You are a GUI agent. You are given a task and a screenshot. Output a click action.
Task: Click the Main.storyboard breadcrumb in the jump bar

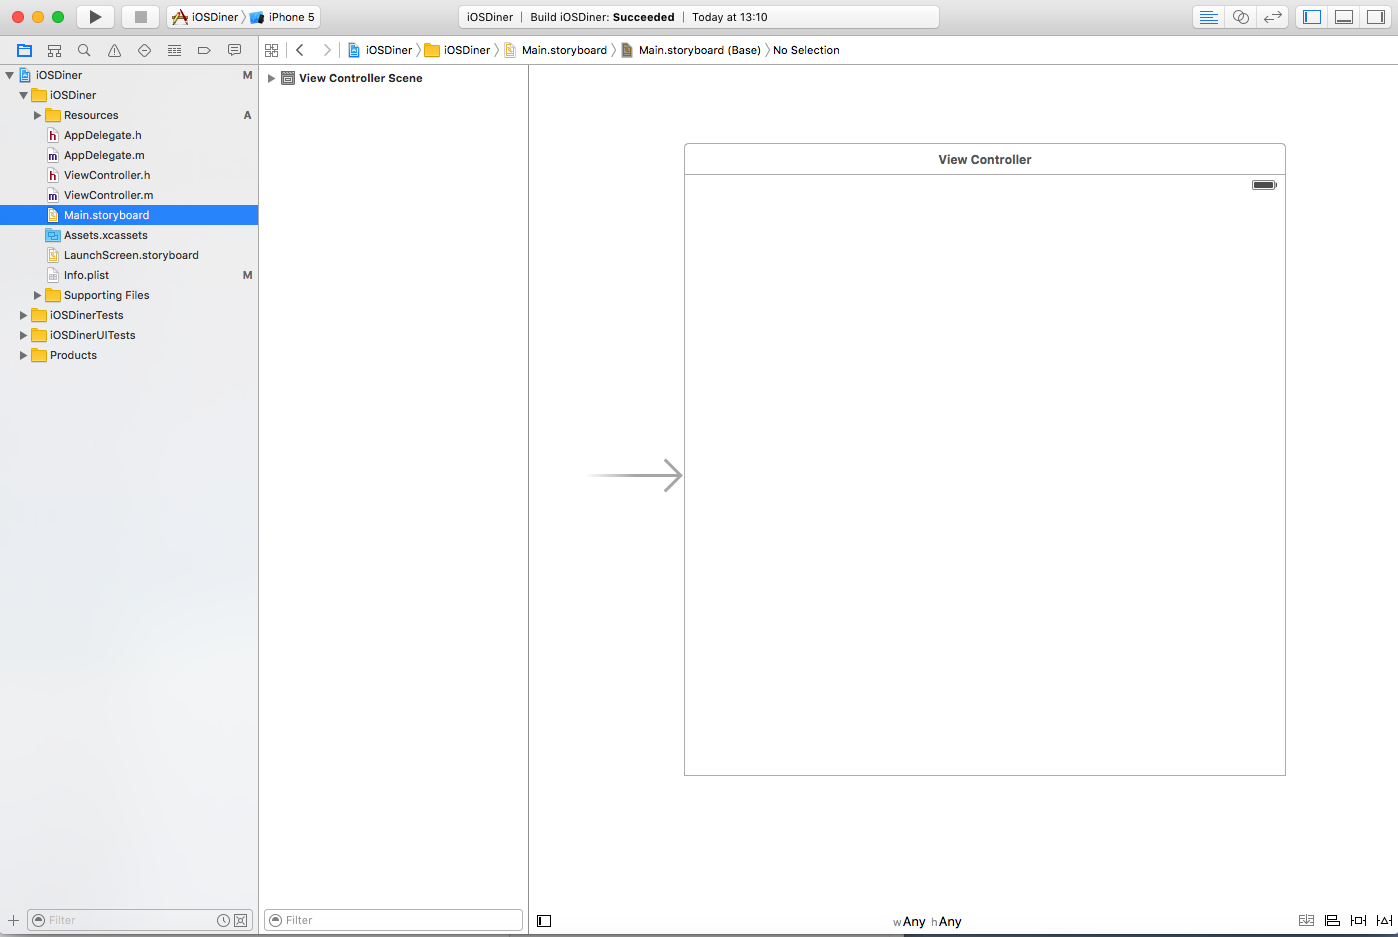pyautogui.click(x=555, y=50)
